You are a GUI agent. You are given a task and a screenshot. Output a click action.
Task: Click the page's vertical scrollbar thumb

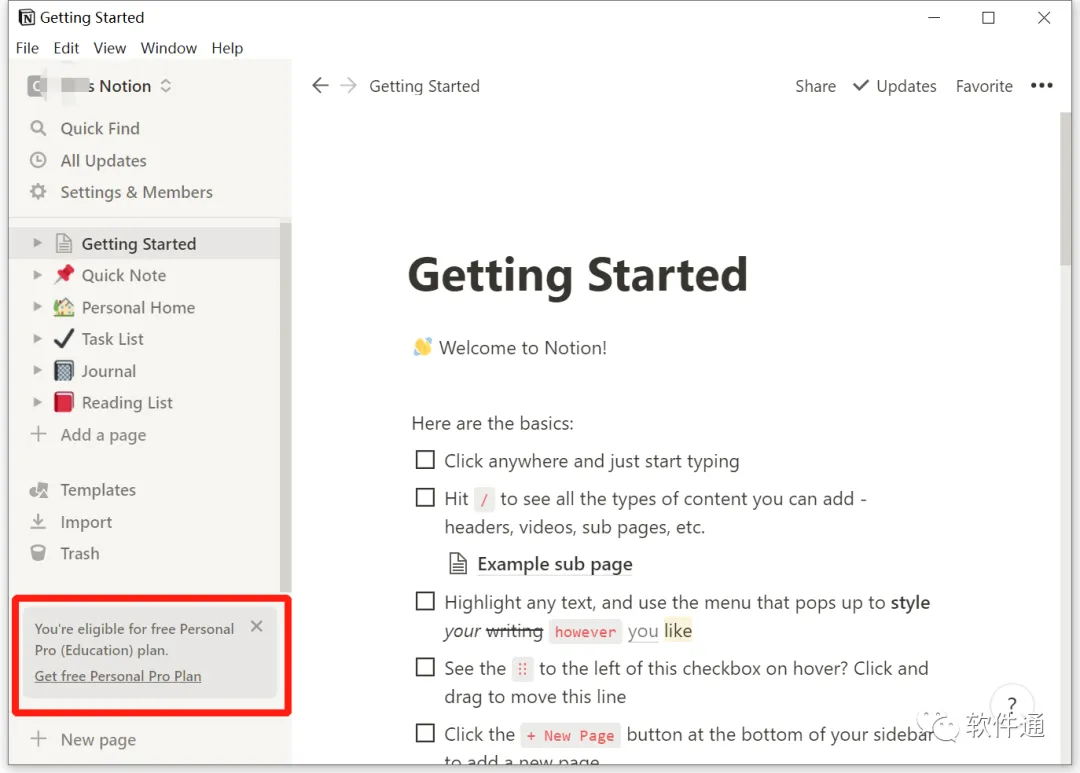point(1065,189)
